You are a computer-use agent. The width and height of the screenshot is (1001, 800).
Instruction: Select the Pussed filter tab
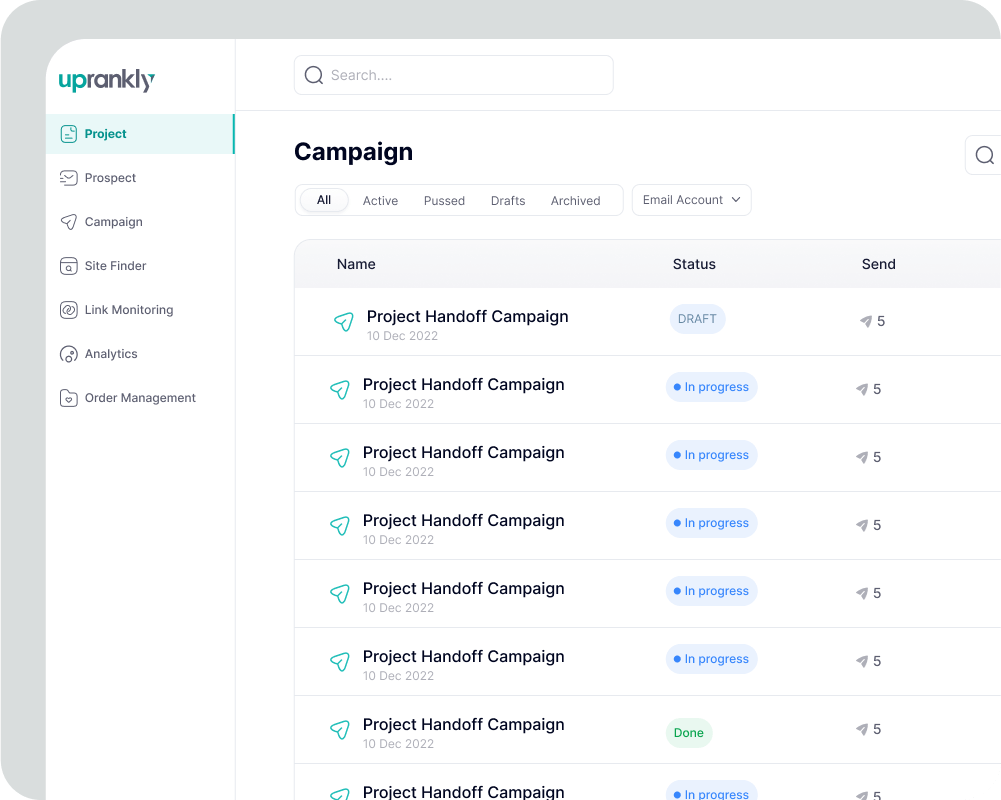pyautogui.click(x=444, y=201)
